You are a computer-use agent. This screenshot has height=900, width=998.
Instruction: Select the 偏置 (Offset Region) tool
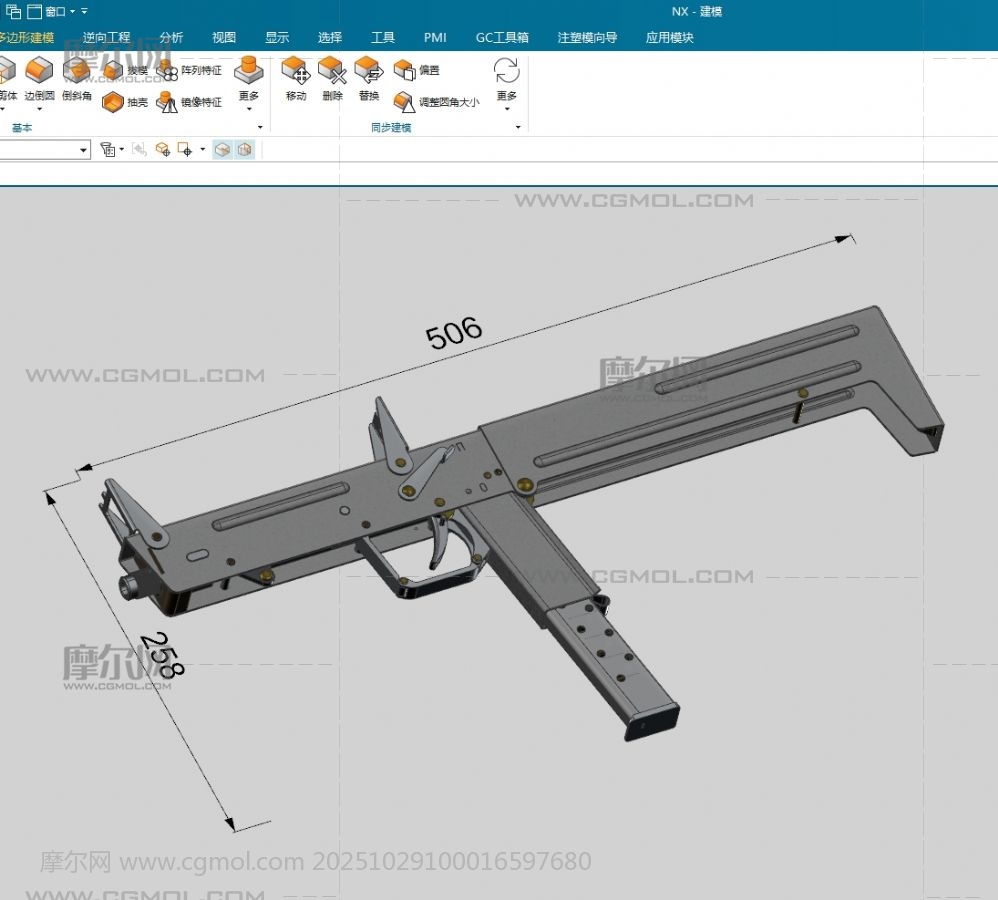coord(417,71)
